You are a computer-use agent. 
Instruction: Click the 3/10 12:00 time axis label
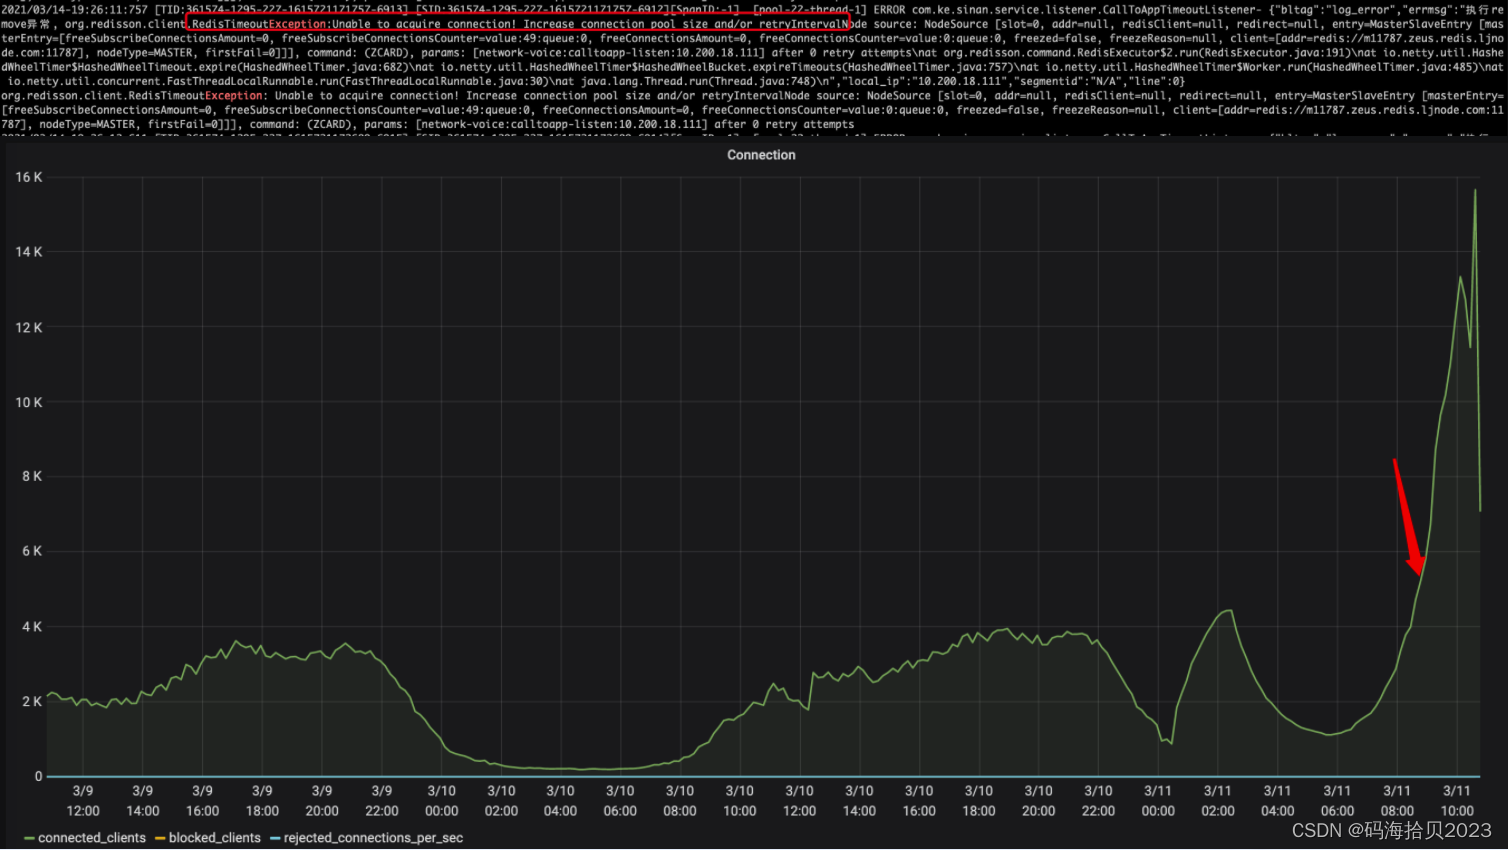[799, 801]
